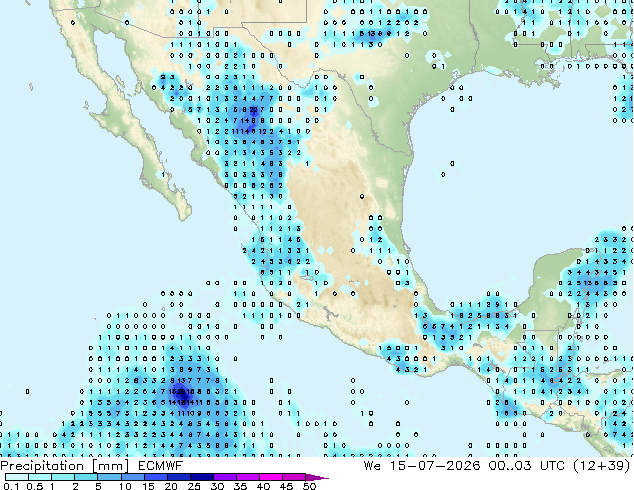Click the above-50 arrow tip of legend

pos(317,477)
